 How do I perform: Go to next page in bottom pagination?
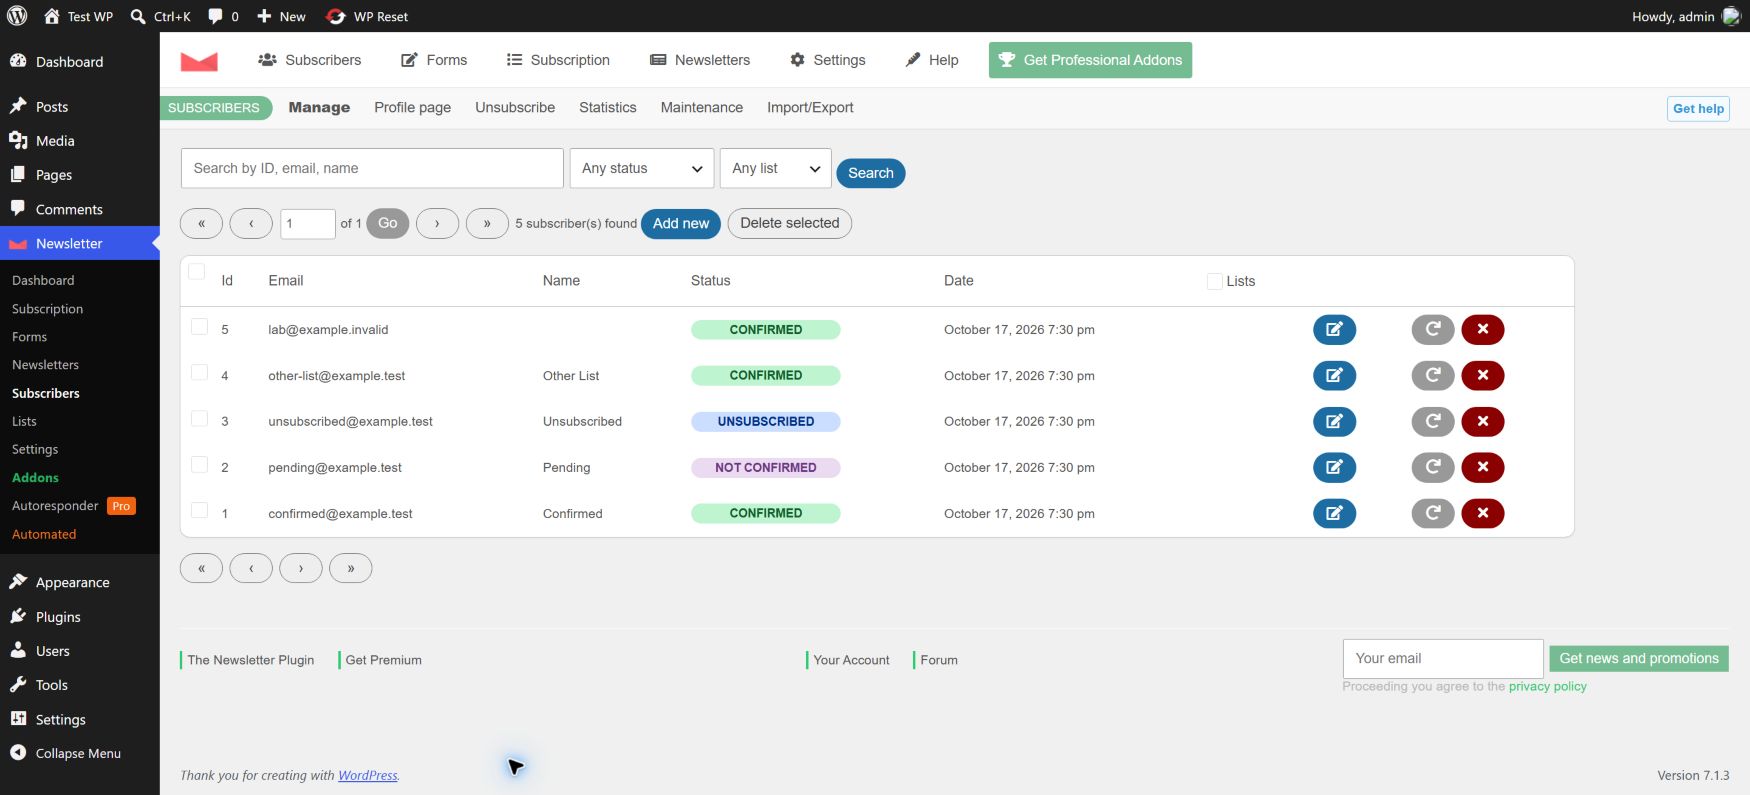(x=301, y=568)
